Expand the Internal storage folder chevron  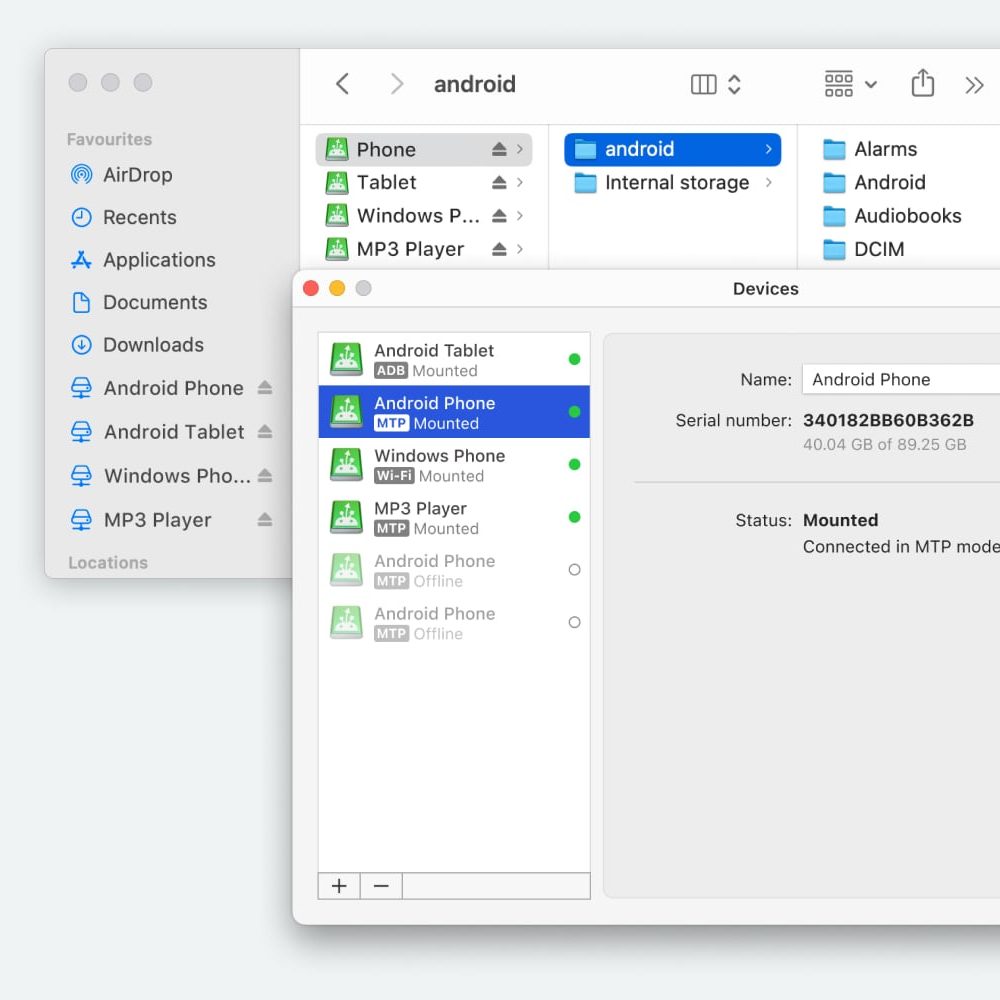pos(768,183)
